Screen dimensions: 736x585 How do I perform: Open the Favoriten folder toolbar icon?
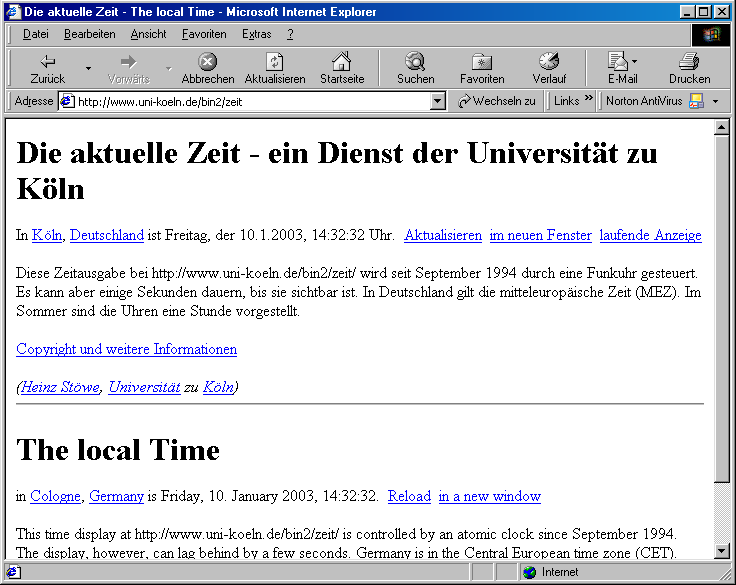coord(482,61)
